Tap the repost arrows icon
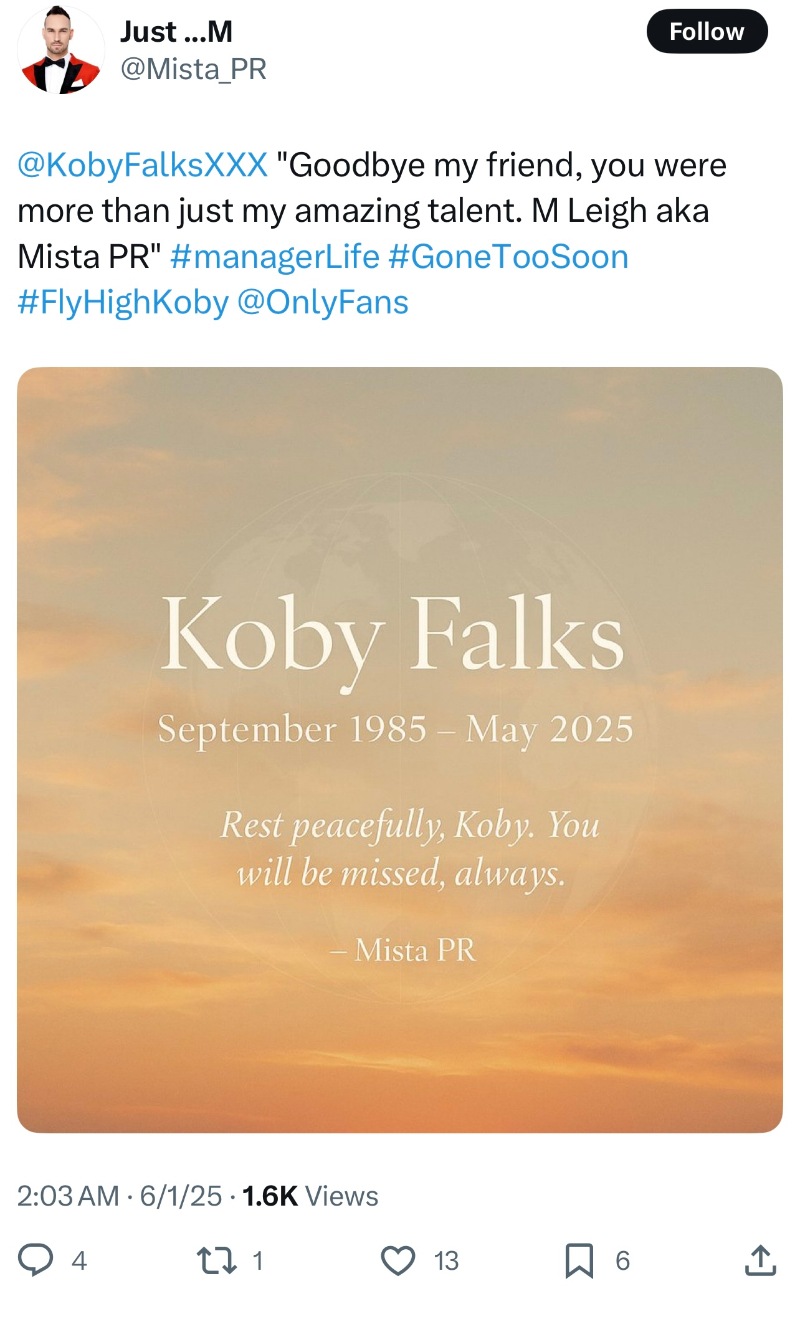Viewport: 800px width, 1319px height. tap(217, 1260)
